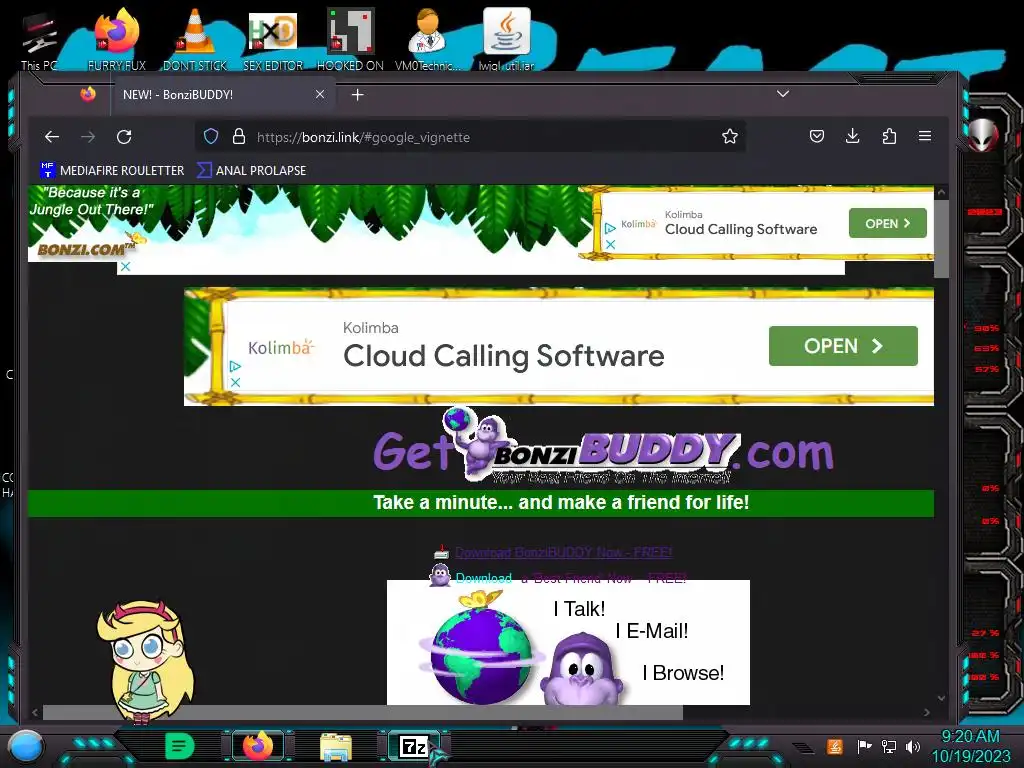Select the lwjgl util.jar desktop icon
Image resolution: width=1024 pixels, height=768 pixels.
tap(506, 40)
